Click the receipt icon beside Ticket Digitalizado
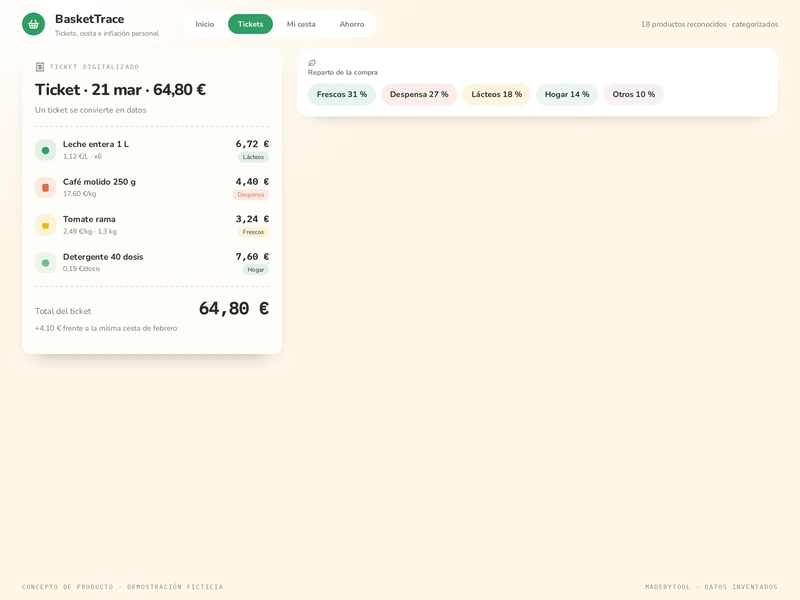The width and height of the screenshot is (800, 600). [40, 67]
